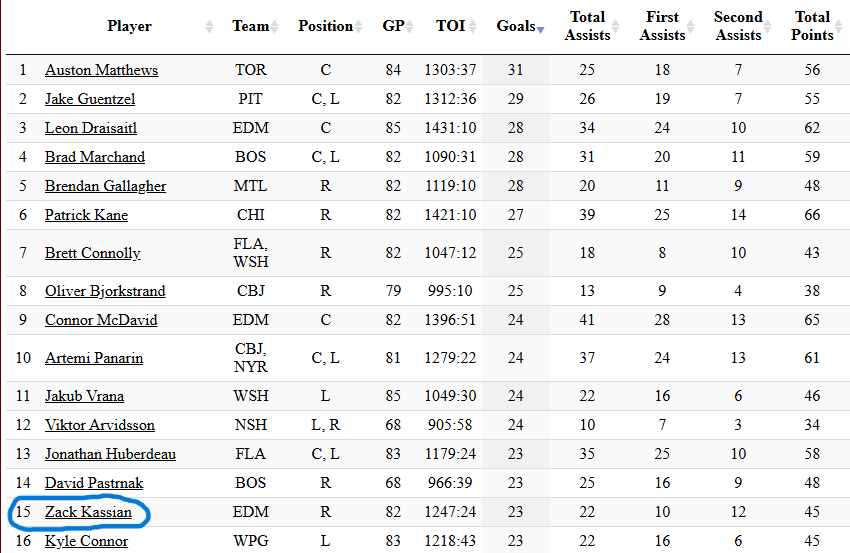
Task: Sort by Second Assists column header
Action: [738, 26]
